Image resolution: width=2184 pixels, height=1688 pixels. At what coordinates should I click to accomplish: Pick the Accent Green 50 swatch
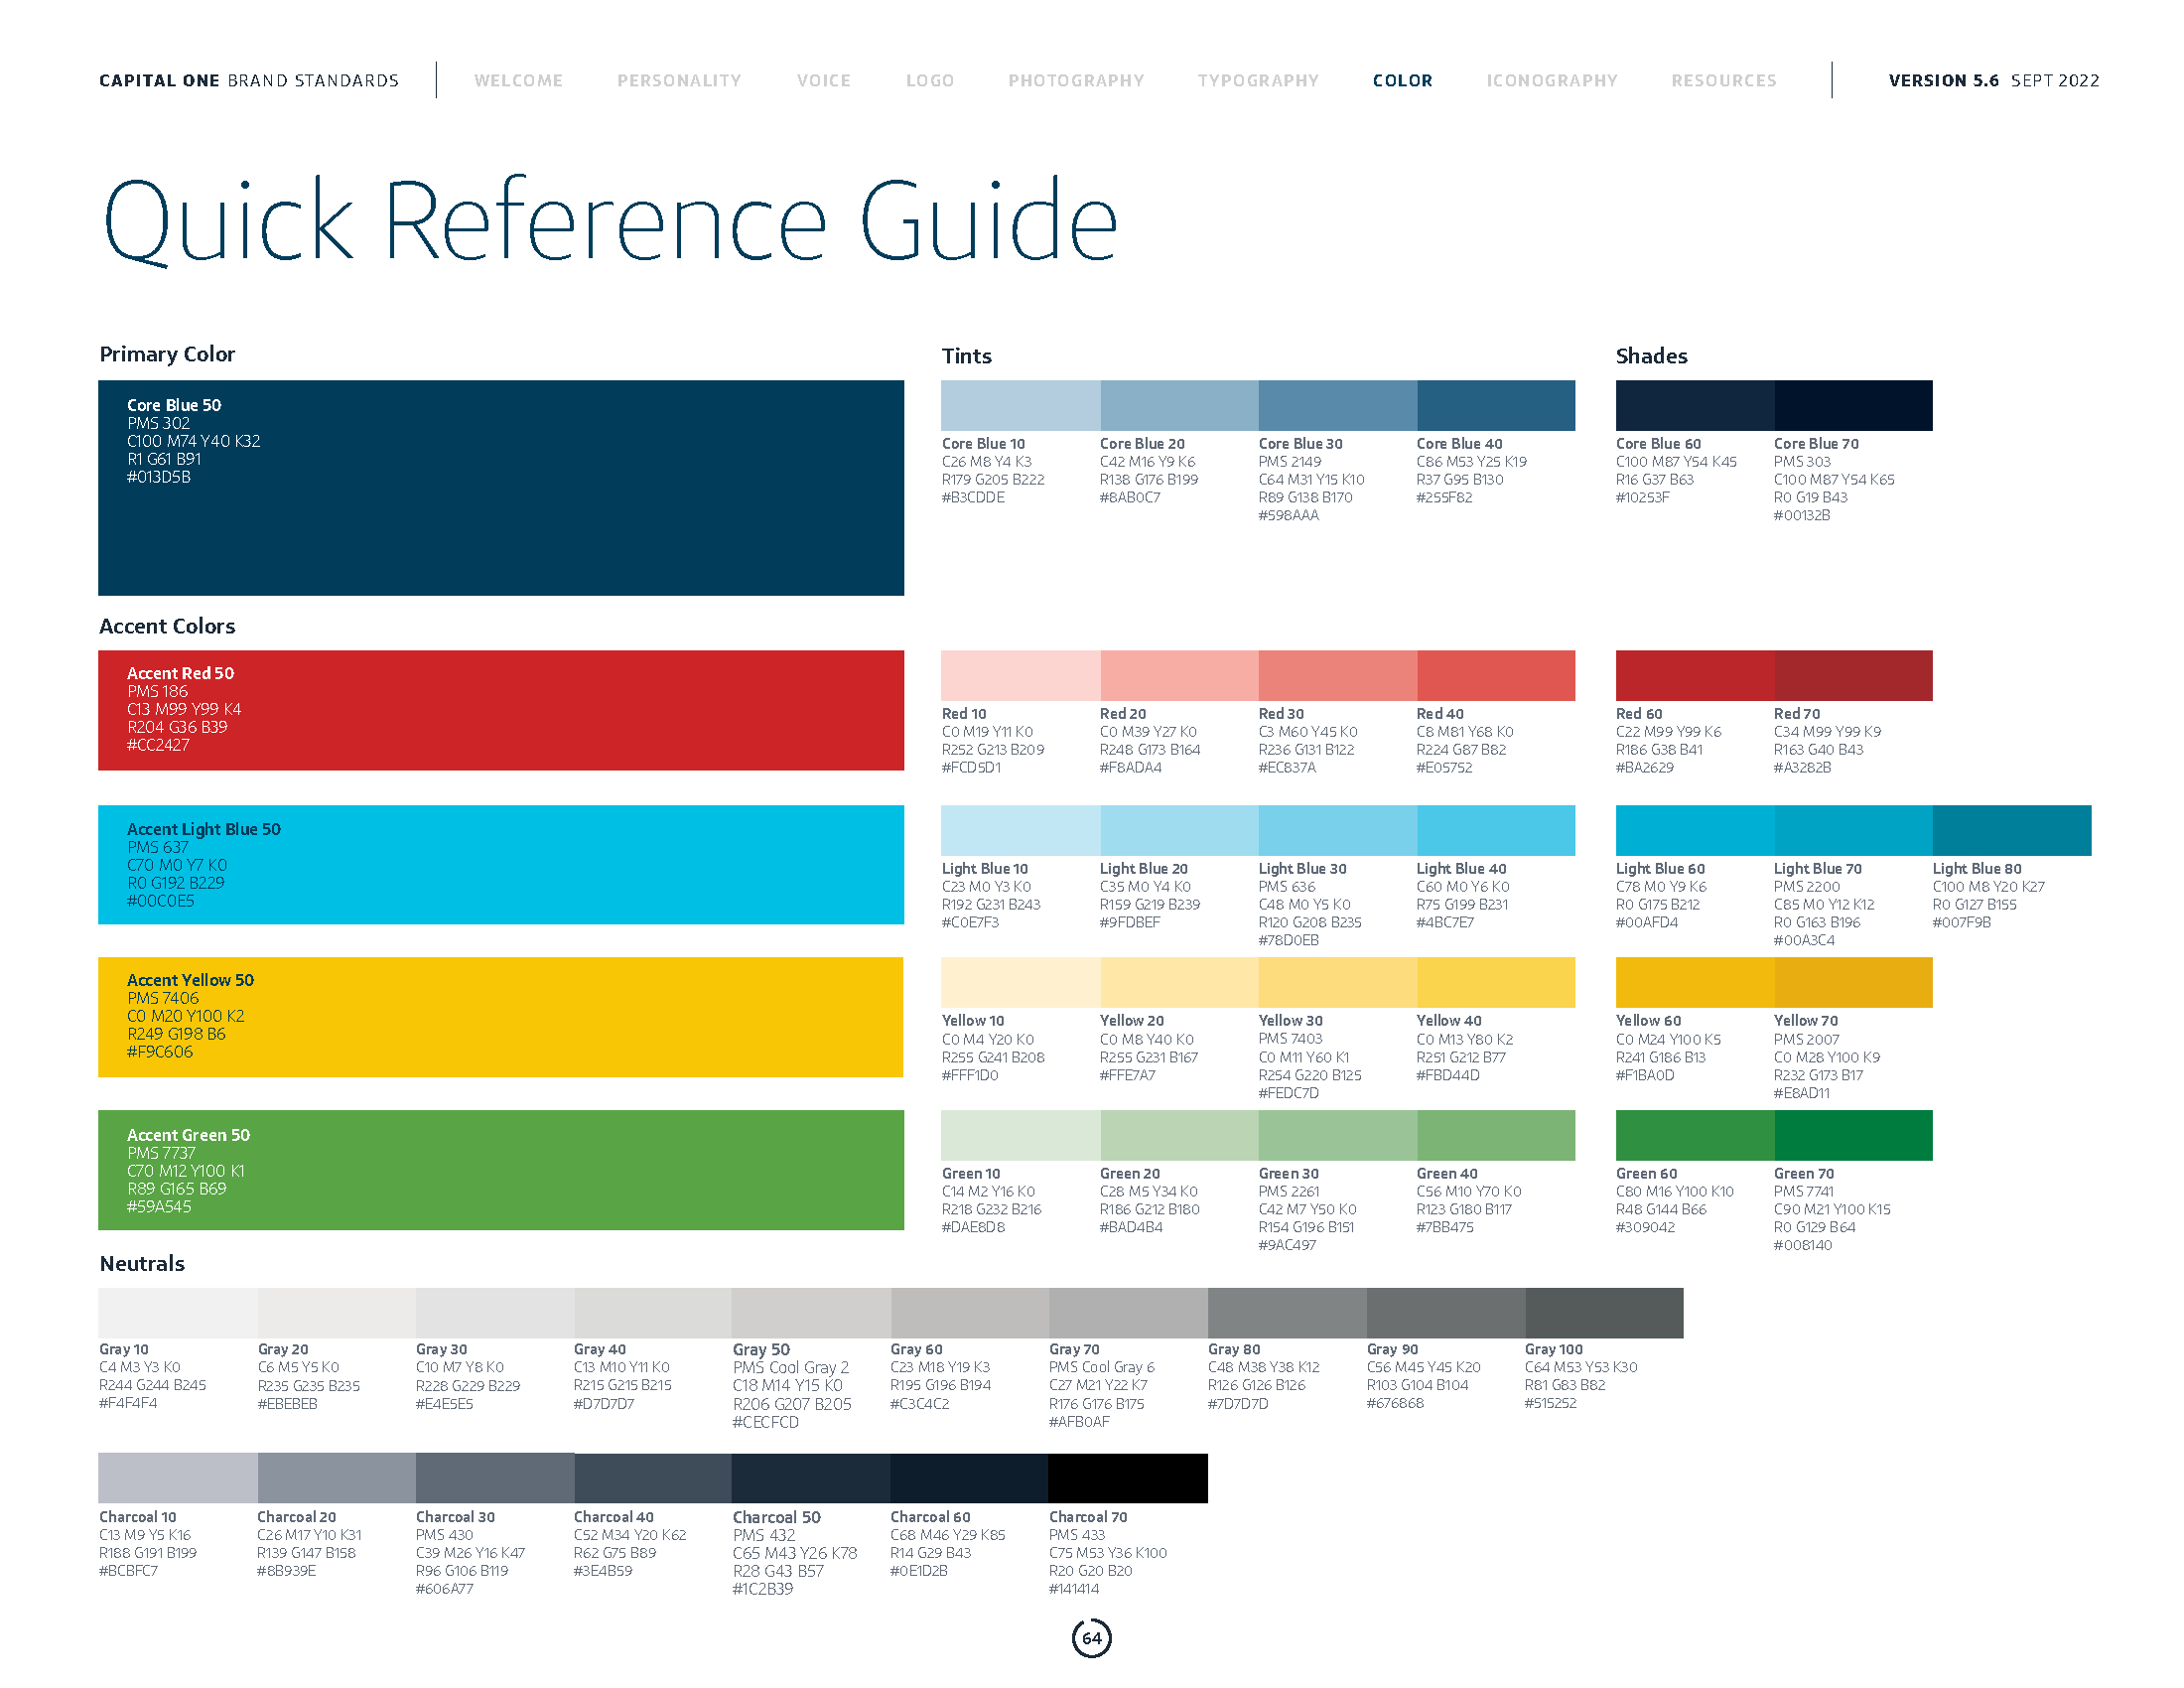point(501,1170)
